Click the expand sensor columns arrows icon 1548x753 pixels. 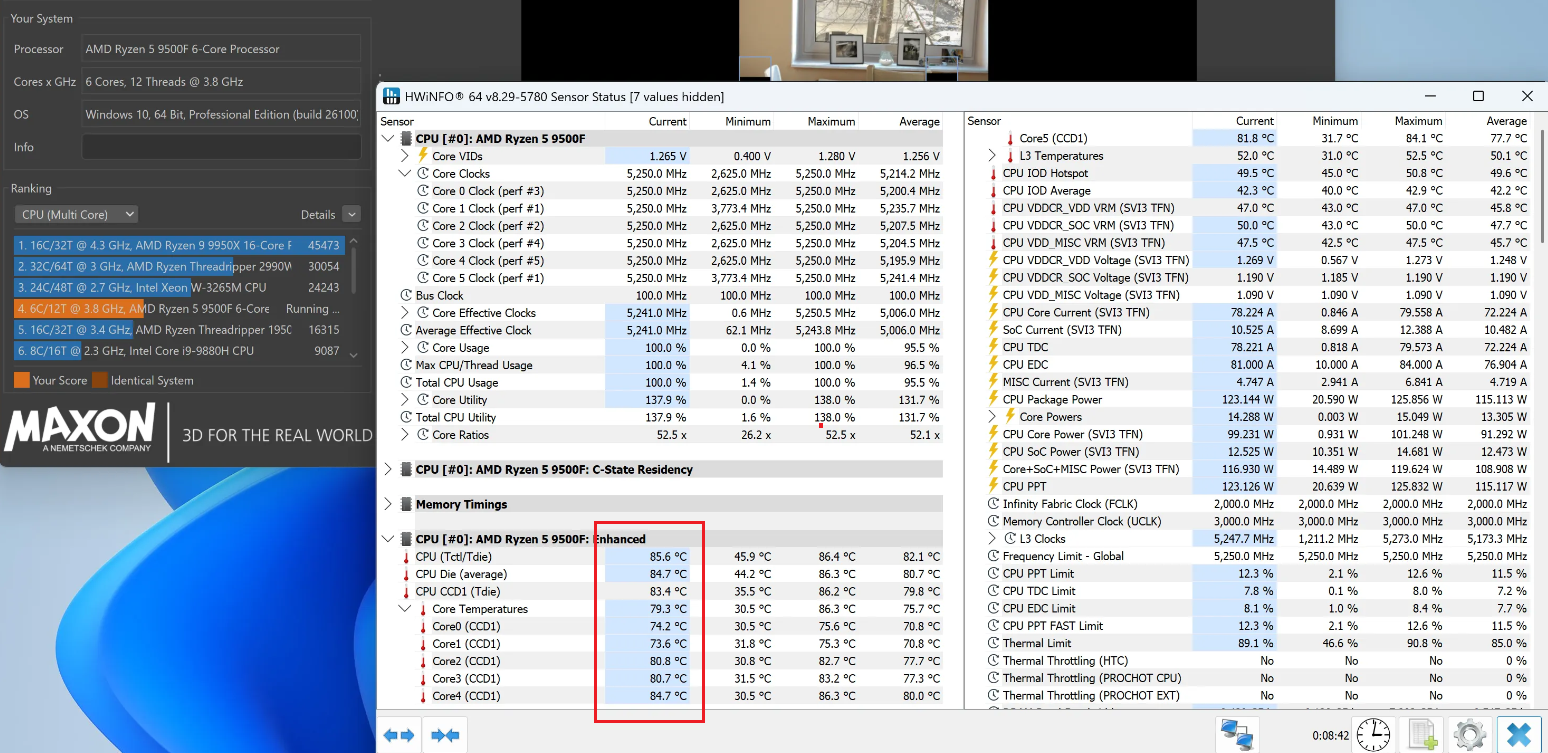tap(398, 735)
